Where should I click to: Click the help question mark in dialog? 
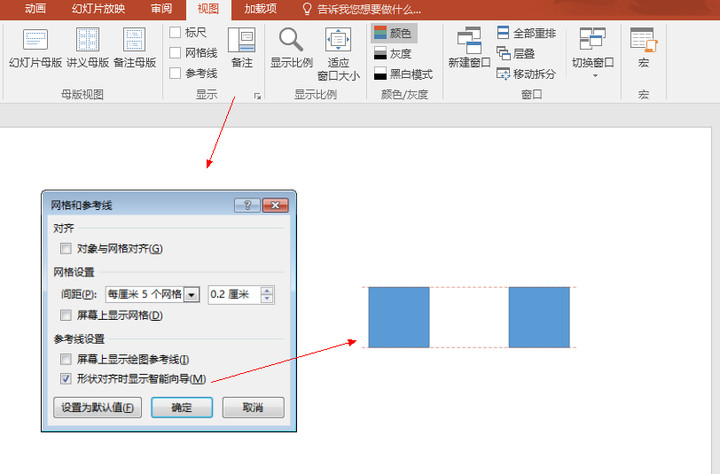(247, 205)
